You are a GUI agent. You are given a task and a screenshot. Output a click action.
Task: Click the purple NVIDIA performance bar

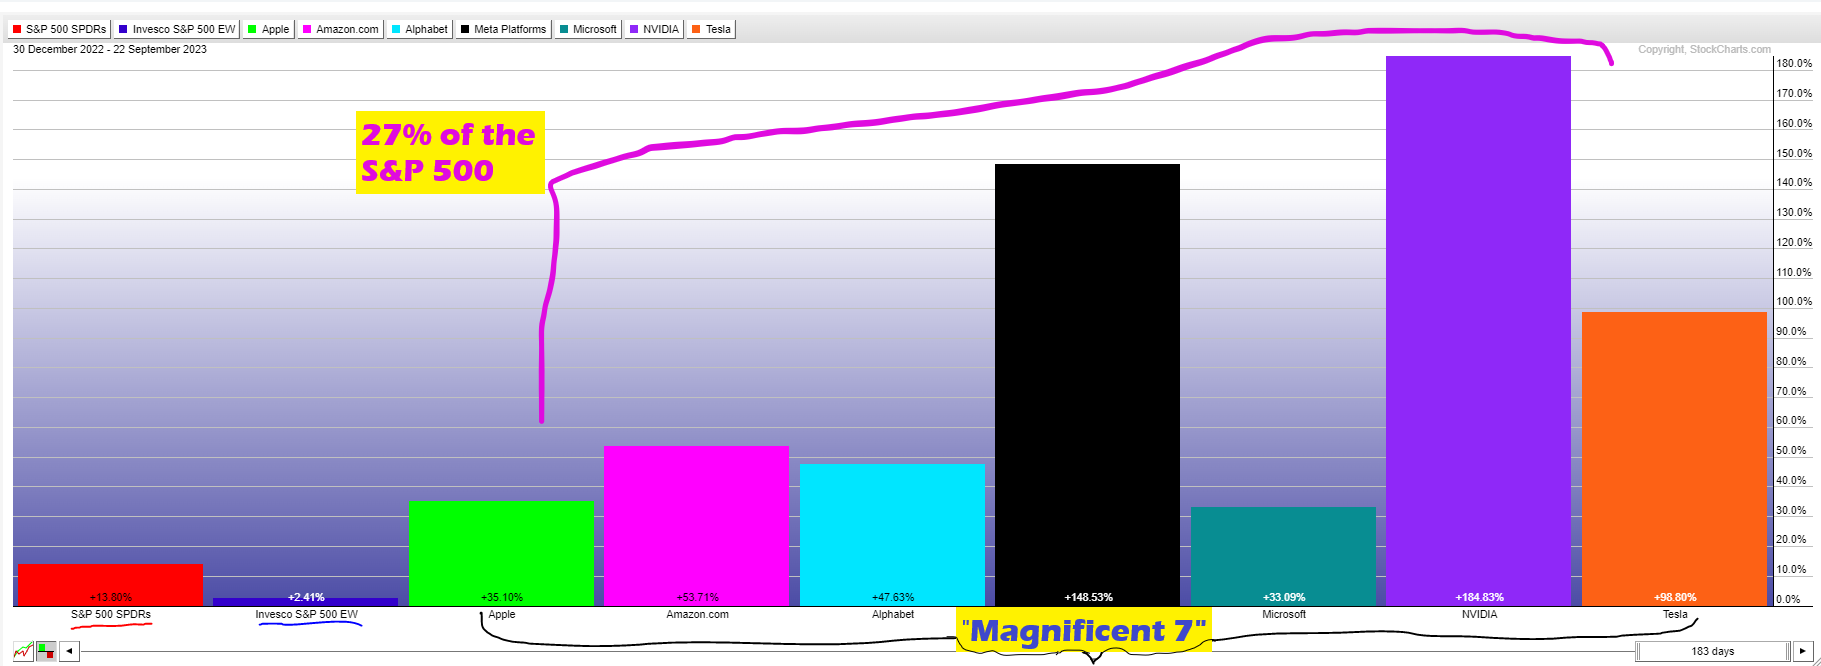point(1478,330)
